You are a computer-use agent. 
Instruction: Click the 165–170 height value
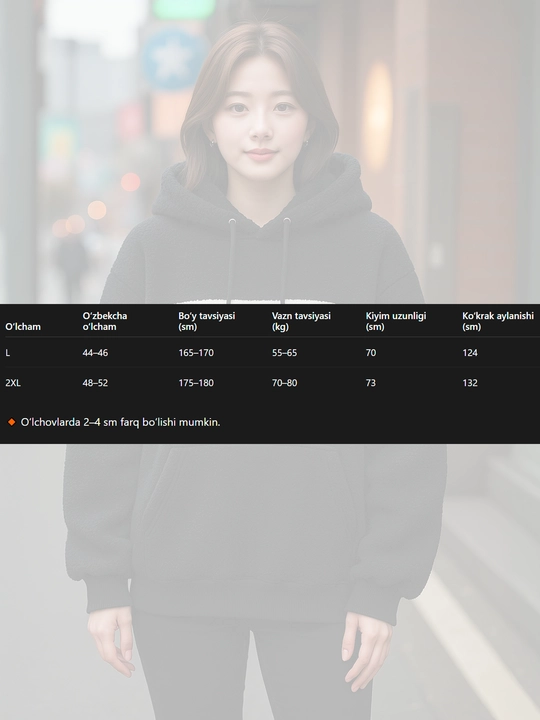pos(196,353)
